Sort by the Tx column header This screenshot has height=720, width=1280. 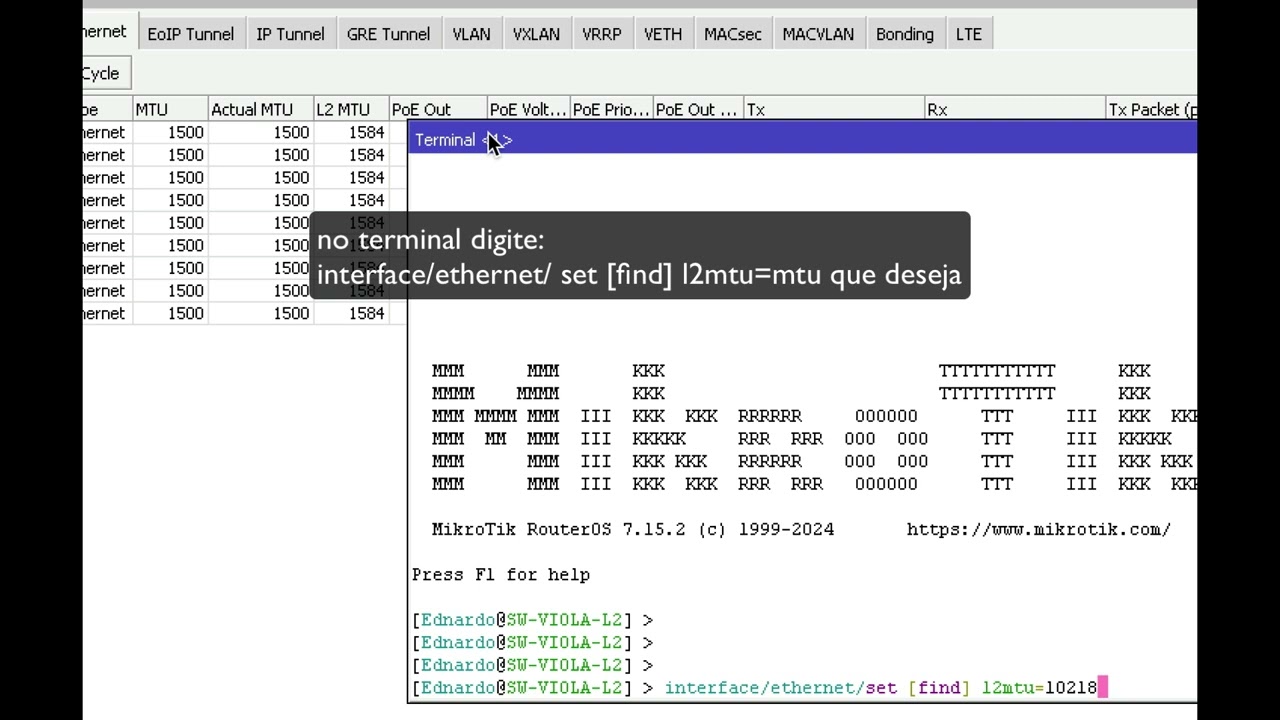[x=834, y=110]
